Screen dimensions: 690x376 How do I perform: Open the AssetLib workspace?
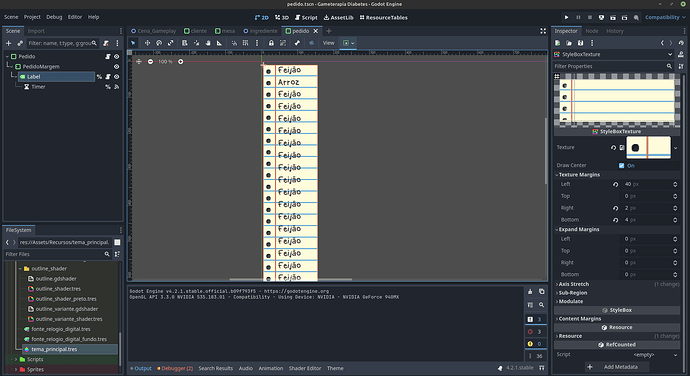tap(339, 17)
